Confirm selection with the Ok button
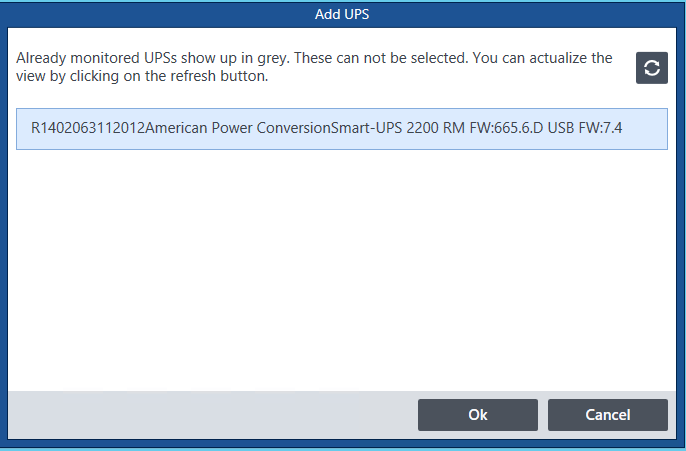Viewport: 686px width, 451px height. tap(478, 415)
